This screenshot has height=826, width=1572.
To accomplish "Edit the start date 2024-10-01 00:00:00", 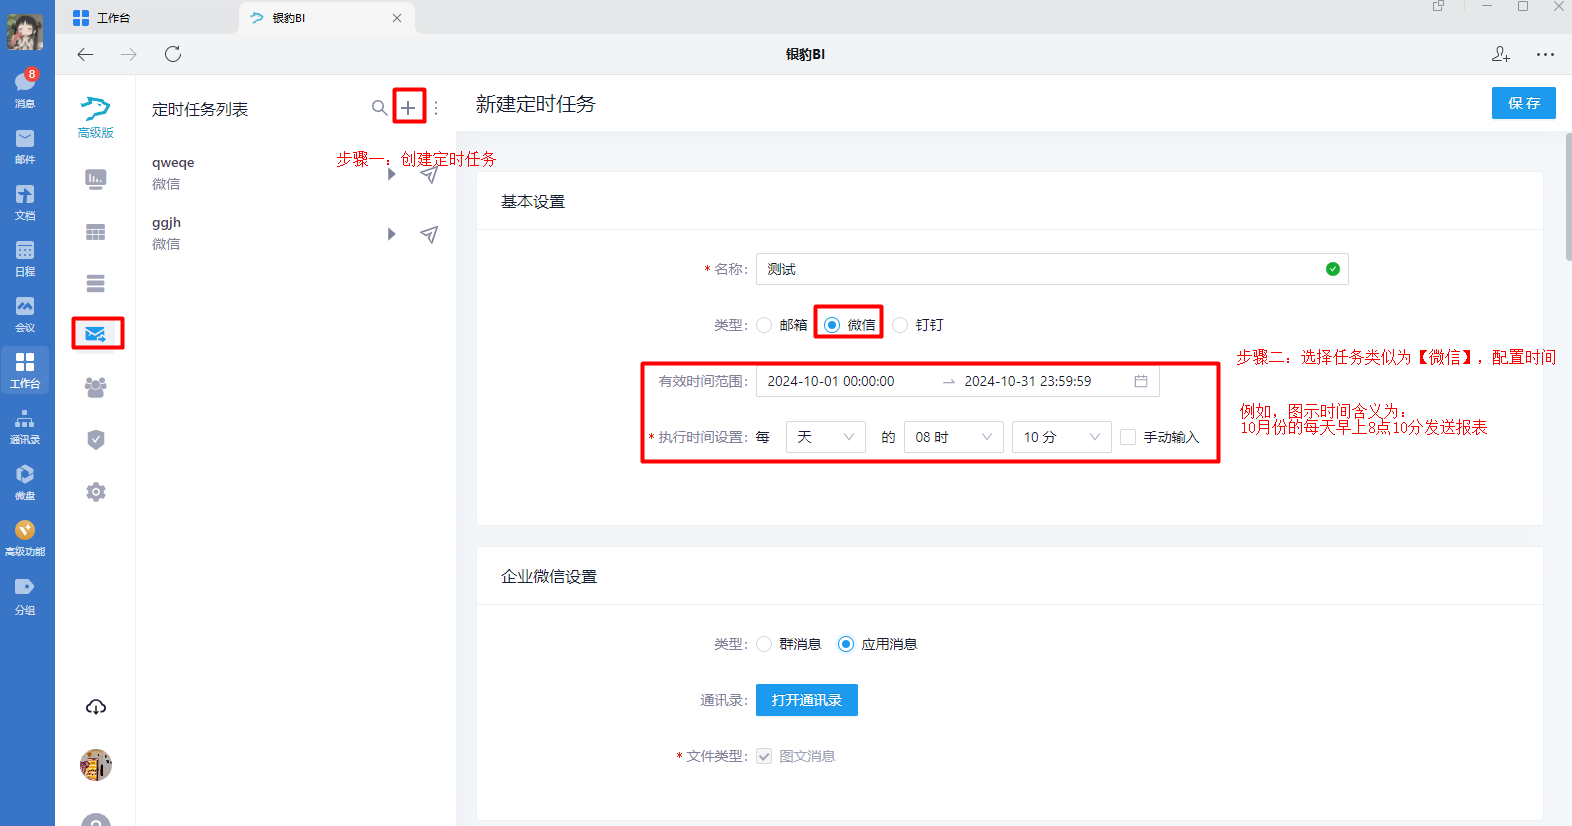I will [831, 381].
